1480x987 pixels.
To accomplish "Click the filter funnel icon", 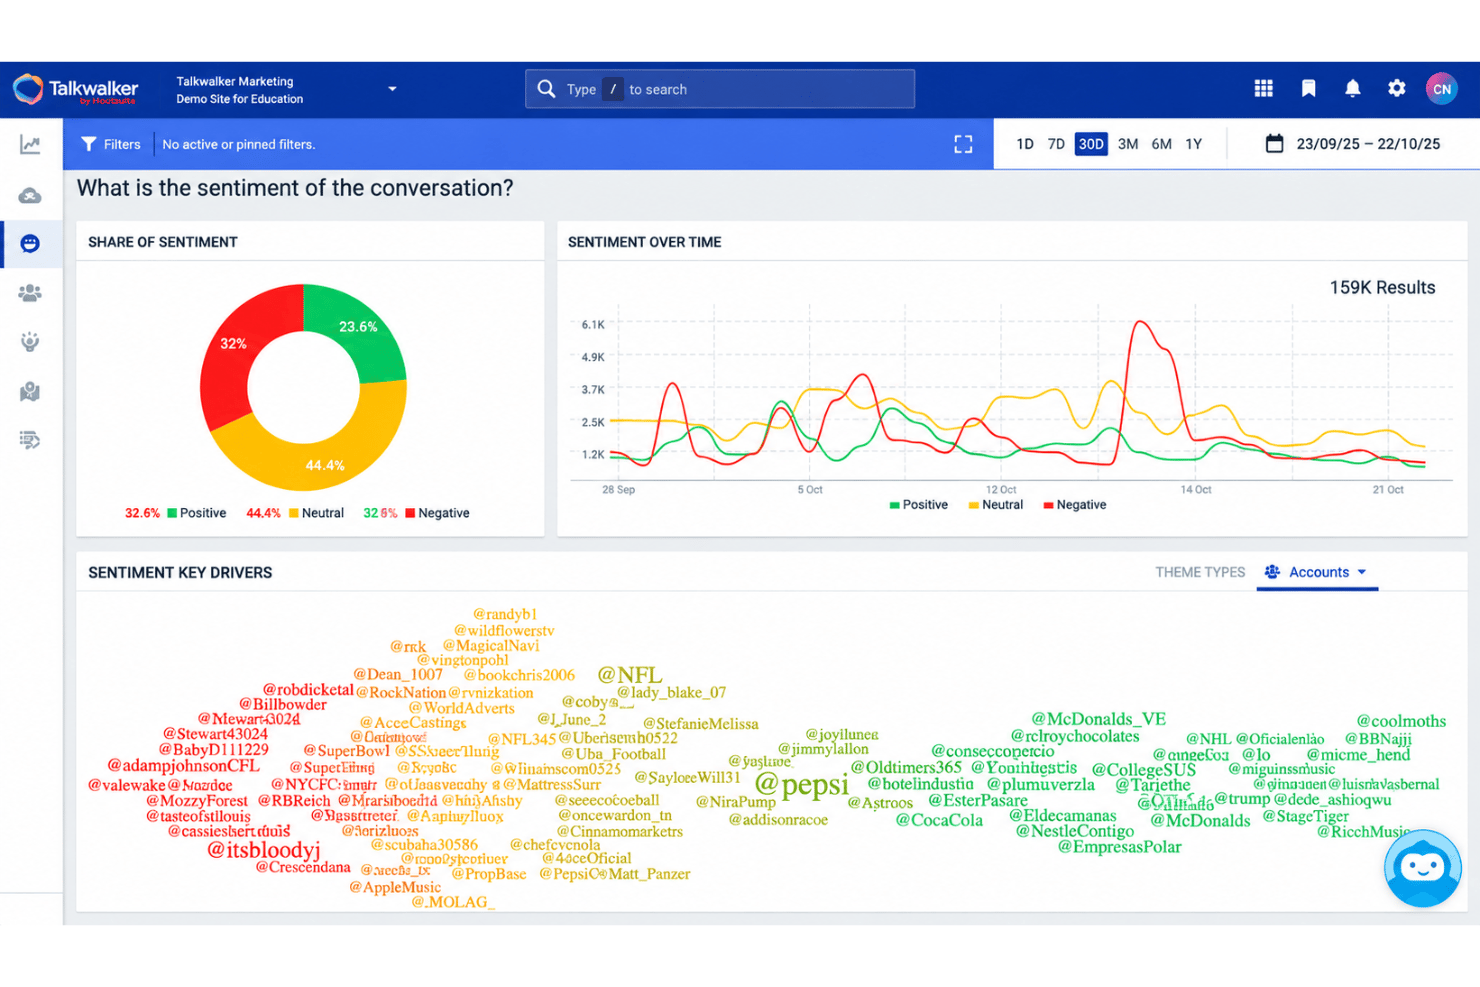I will coord(89,144).
